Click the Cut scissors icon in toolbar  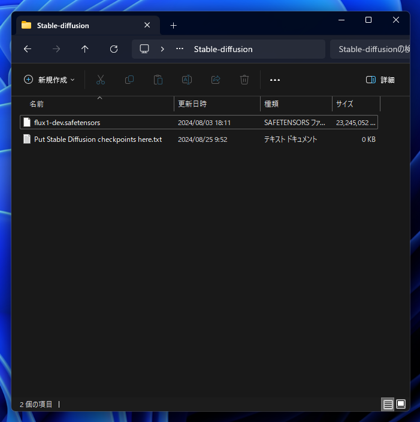[x=100, y=80]
